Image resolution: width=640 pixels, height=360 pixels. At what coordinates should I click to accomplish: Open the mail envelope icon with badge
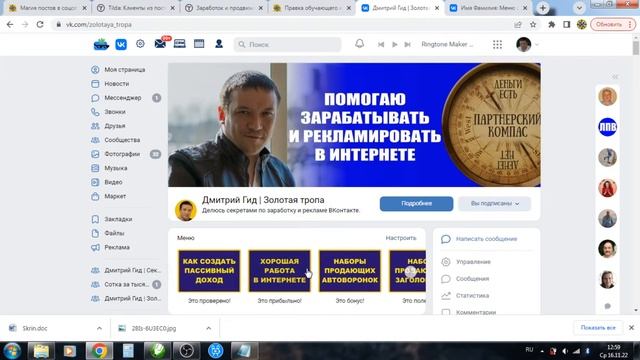(x=160, y=43)
